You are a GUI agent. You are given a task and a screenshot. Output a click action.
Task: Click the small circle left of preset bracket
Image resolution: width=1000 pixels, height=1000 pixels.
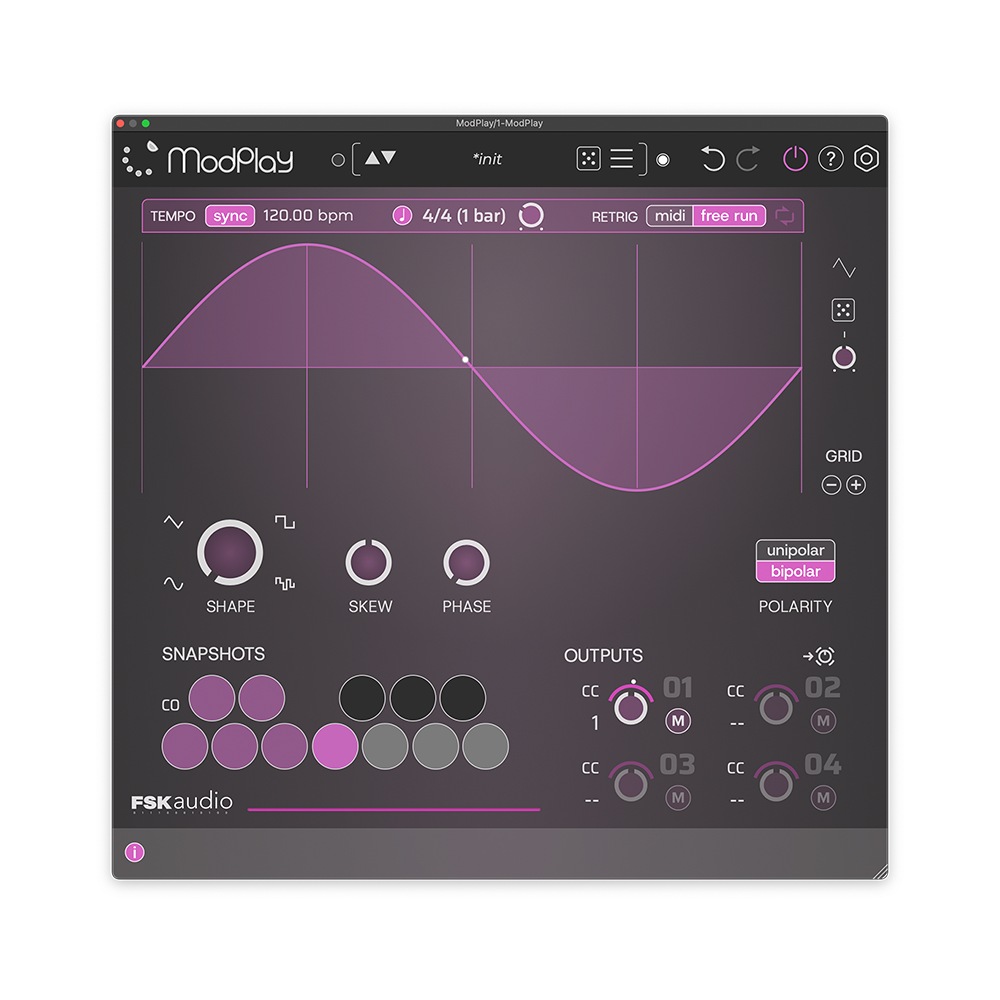pyautogui.click(x=338, y=160)
